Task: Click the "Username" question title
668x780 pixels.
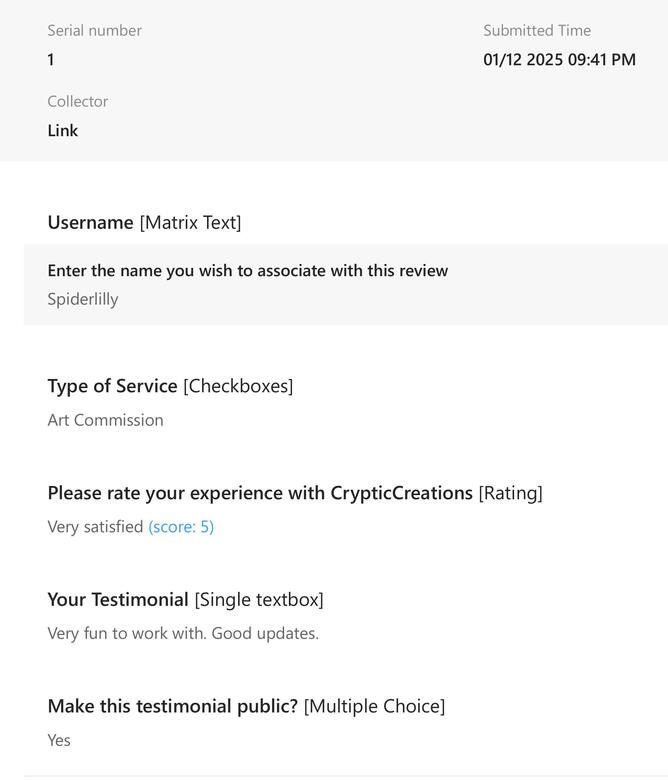Action: click(x=90, y=223)
